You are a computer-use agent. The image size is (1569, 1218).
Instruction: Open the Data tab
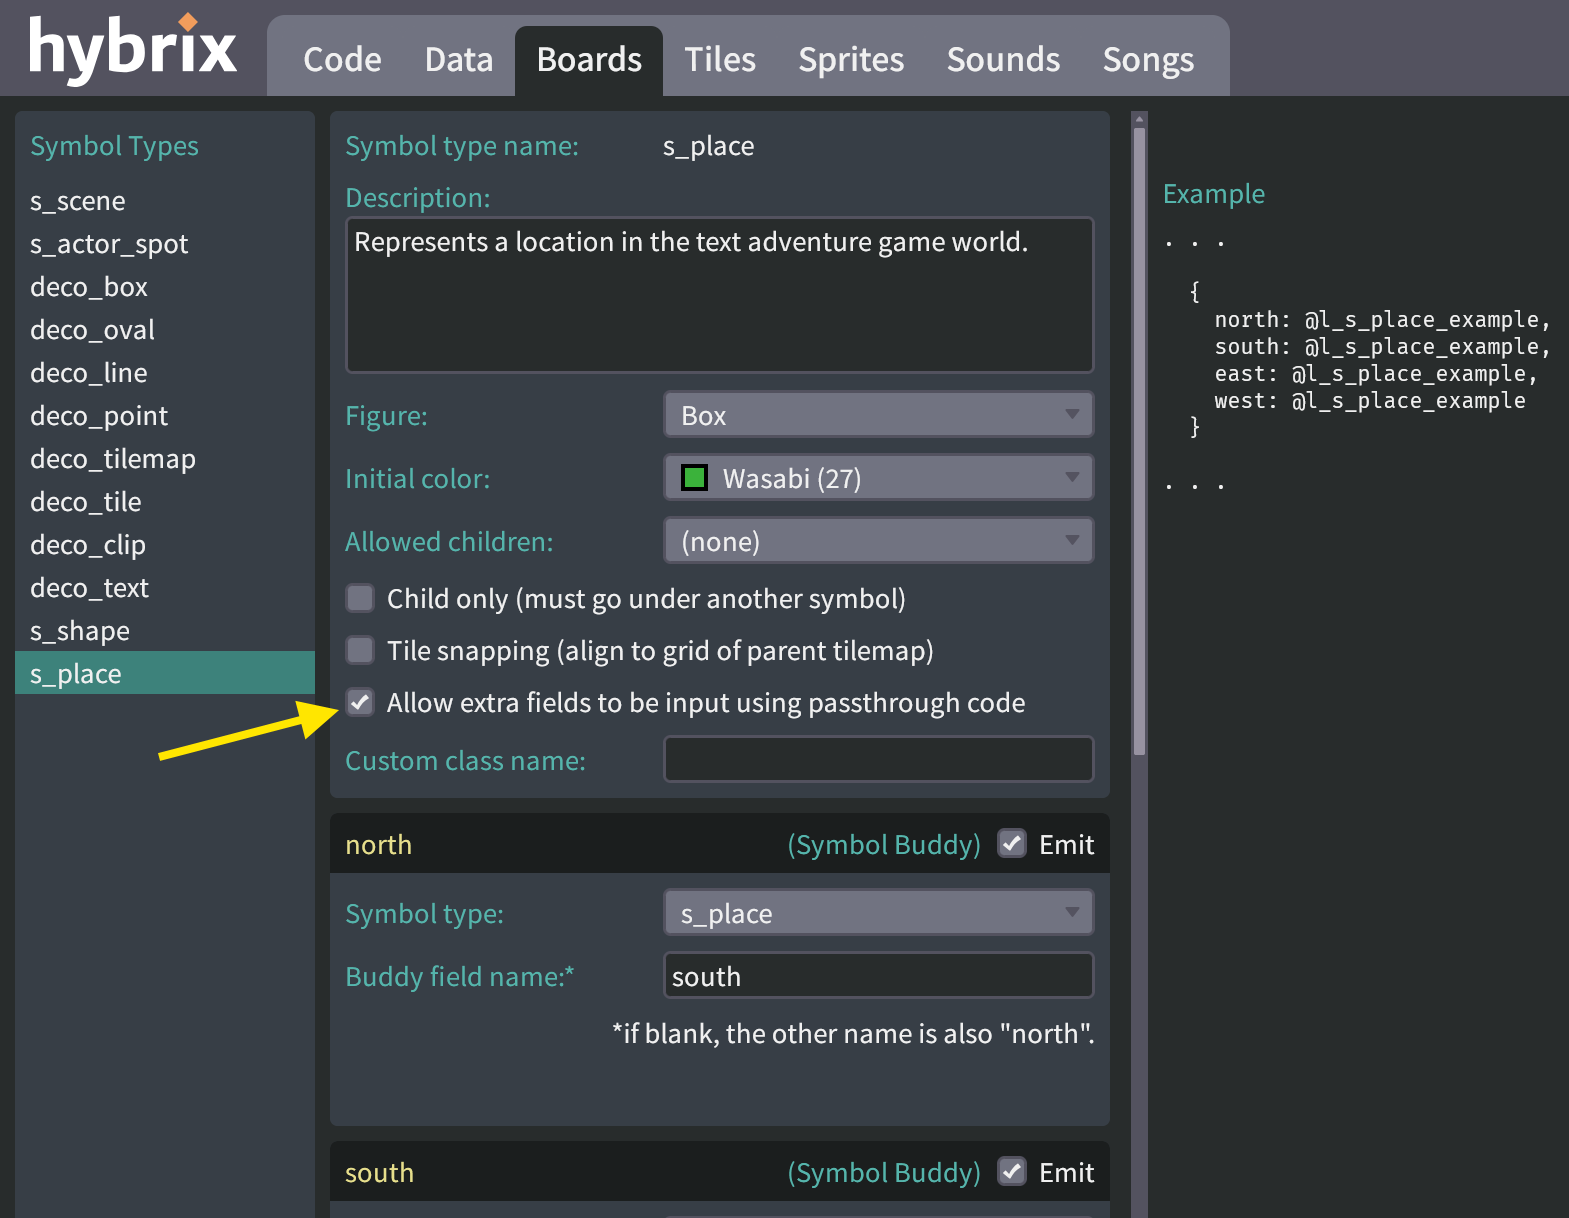point(459,60)
